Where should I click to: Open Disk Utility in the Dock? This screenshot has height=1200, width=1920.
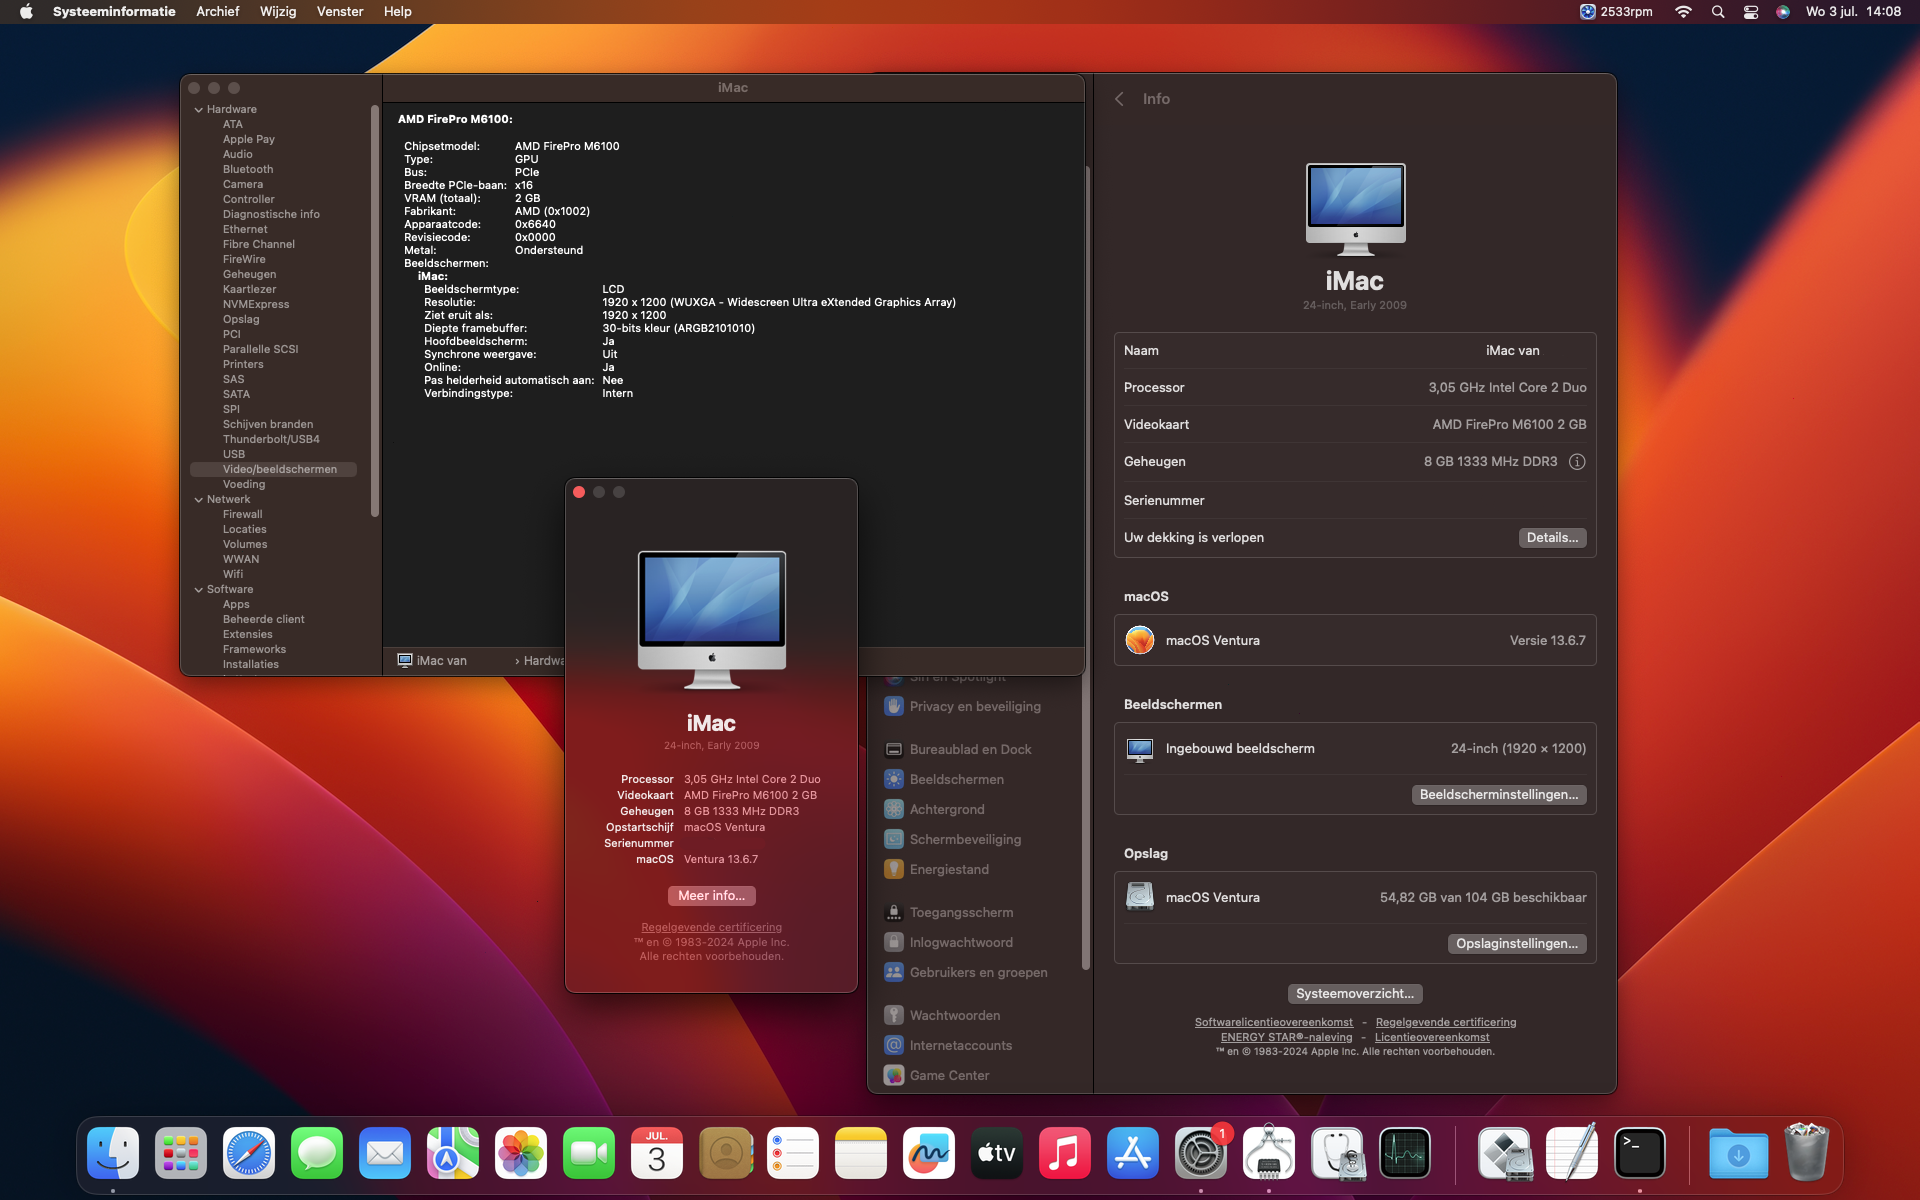click(1337, 1153)
